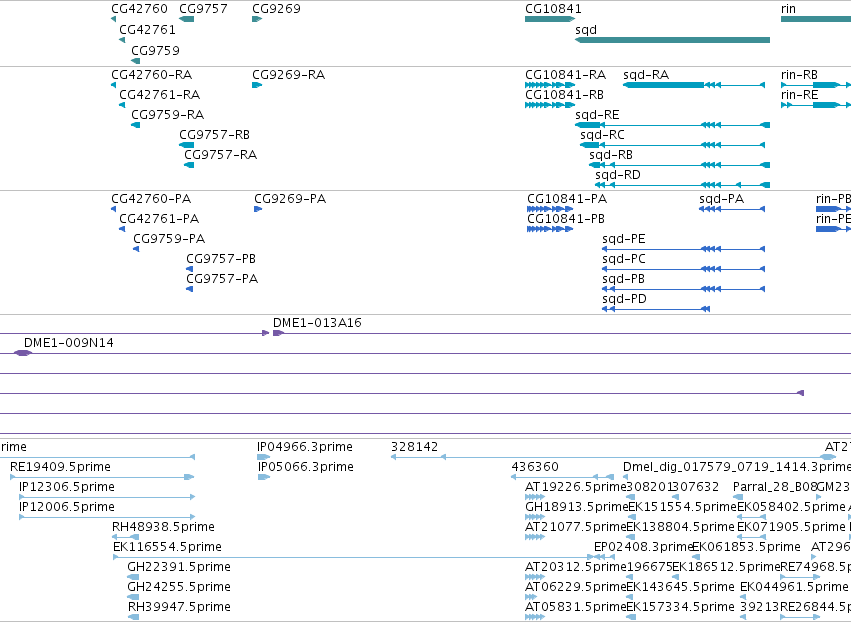Screen dimensions: 851x622
Task: Click cDNA EK061853.5prime label
Action: (746, 547)
